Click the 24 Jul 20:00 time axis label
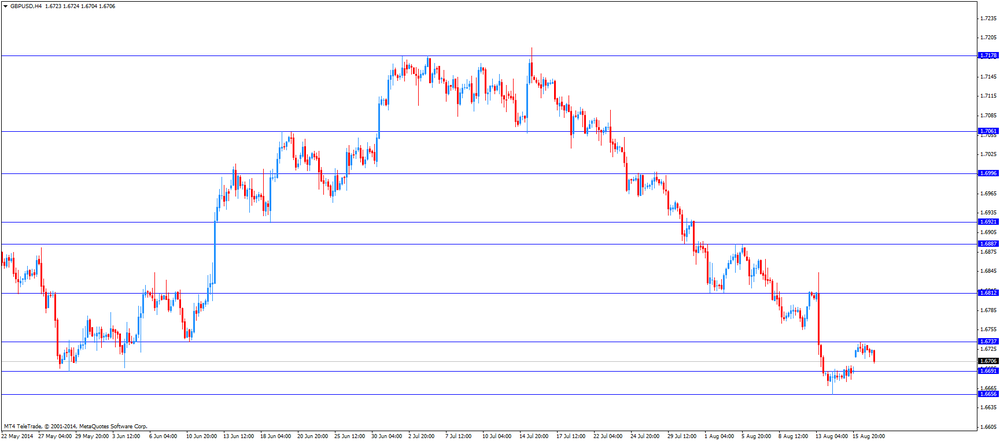The image size is (1000, 441). tap(645, 437)
